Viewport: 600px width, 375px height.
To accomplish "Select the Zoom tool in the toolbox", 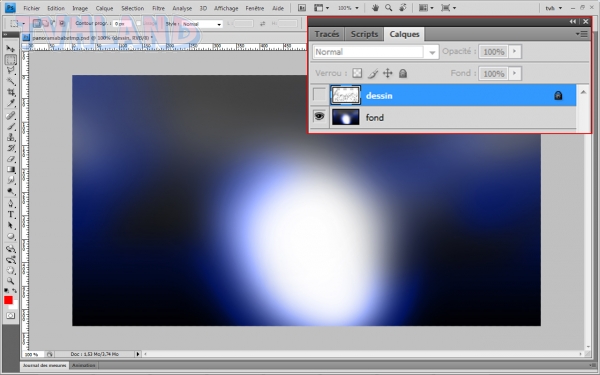I will click(10, 281).
